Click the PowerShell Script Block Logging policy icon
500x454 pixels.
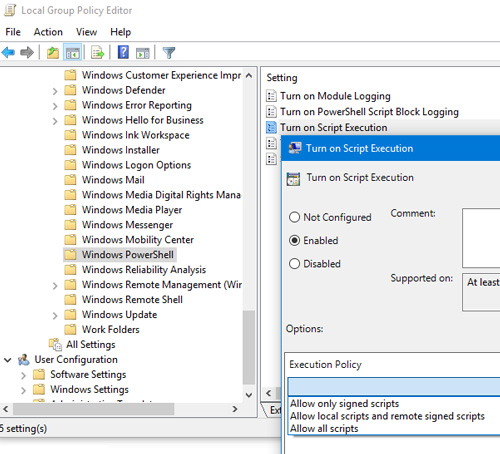coord(271,111)
